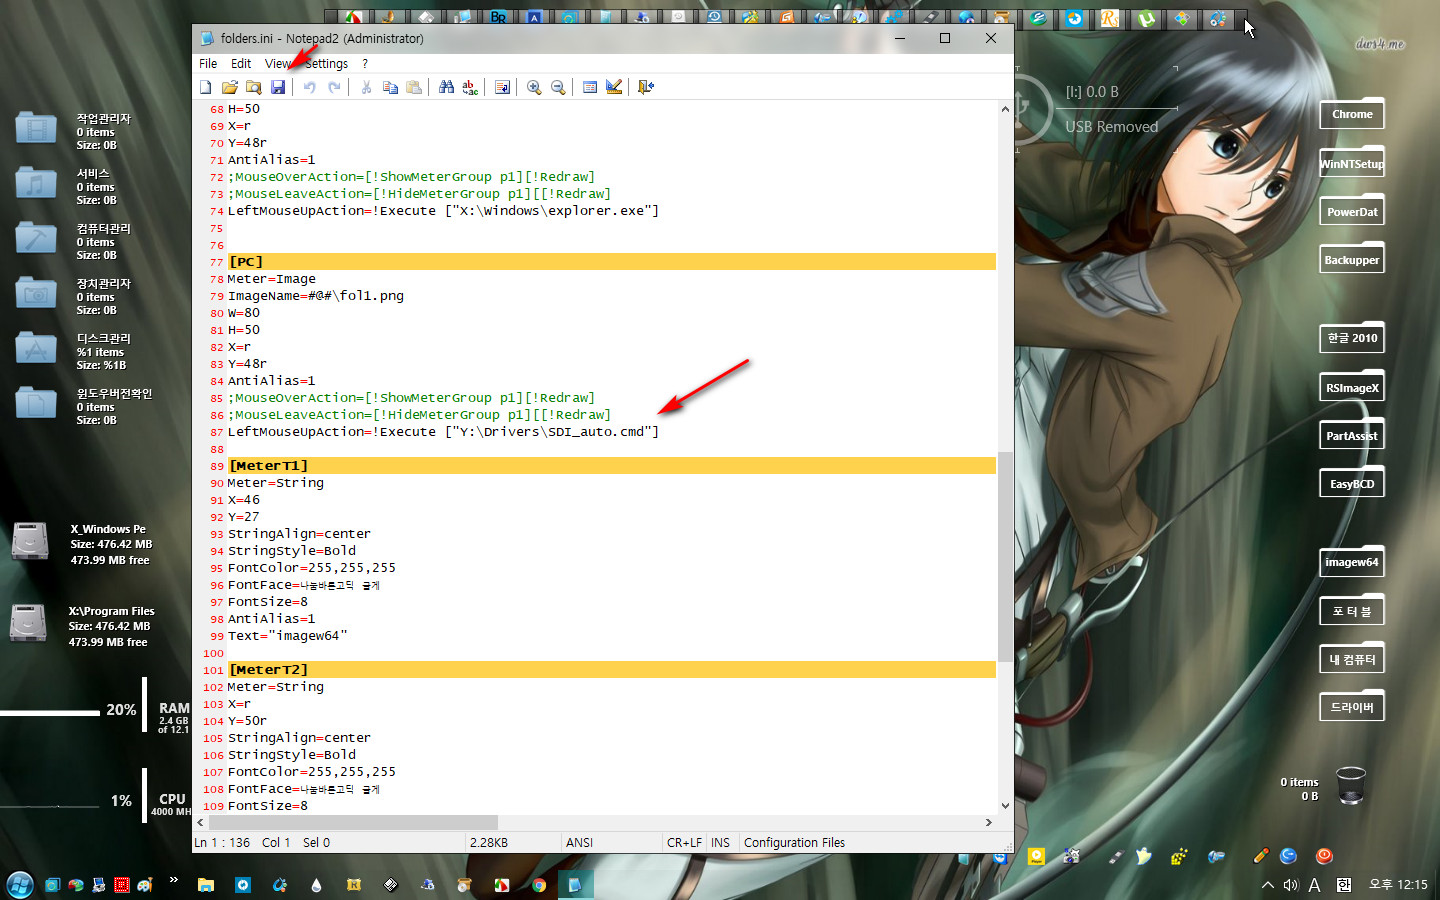Save folders.ini with the floppy disk icon
Viewport: 1440px width, 900px height.
tap(278, 87)
